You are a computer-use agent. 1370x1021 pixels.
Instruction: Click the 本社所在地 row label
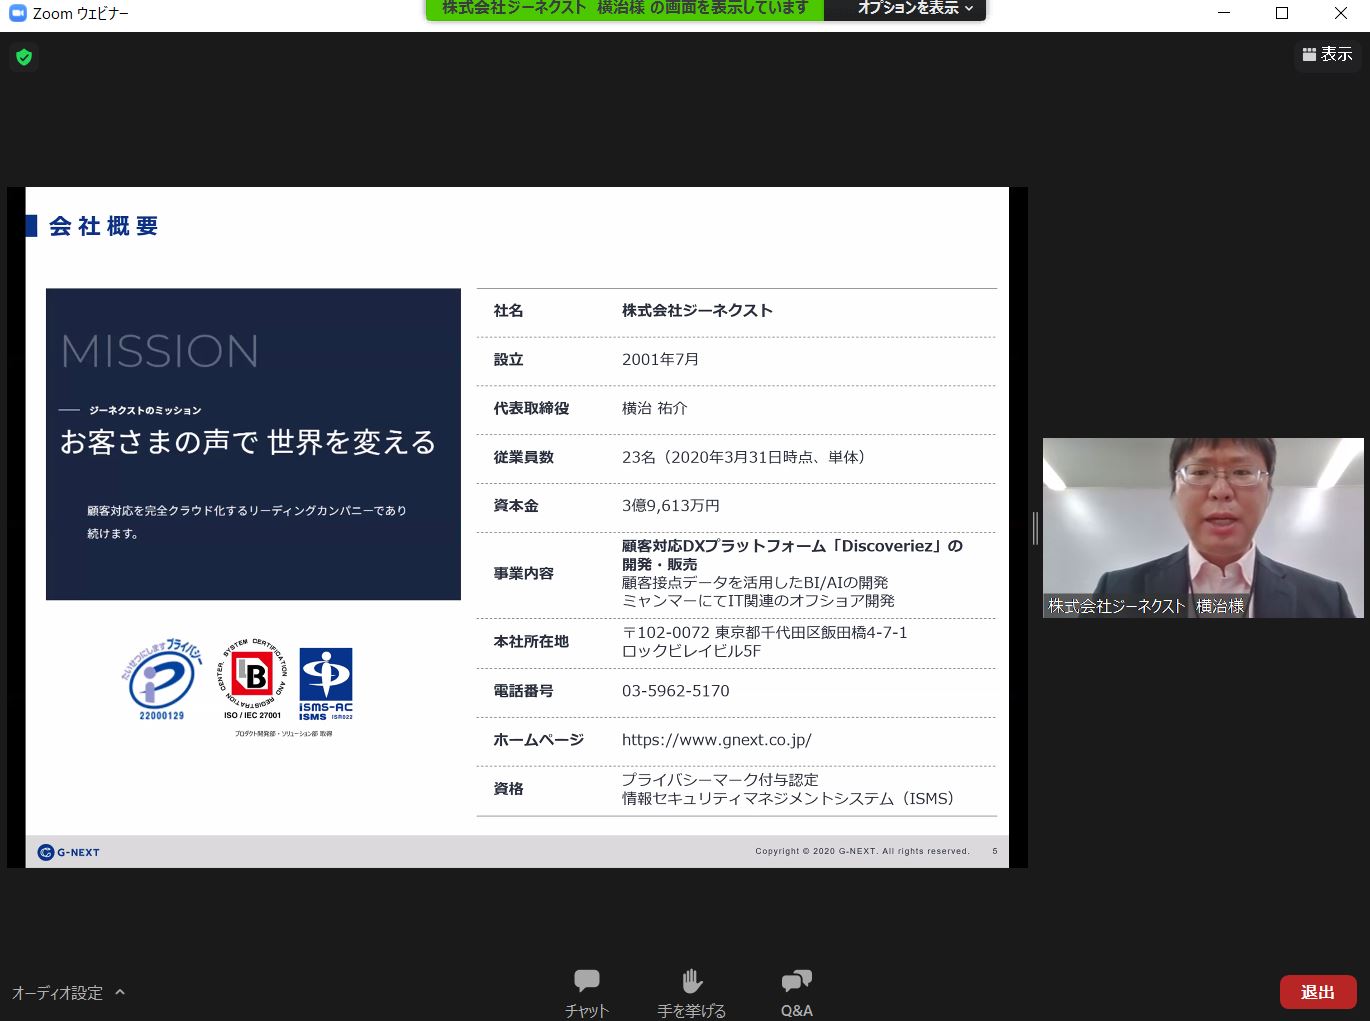[531, 642]
